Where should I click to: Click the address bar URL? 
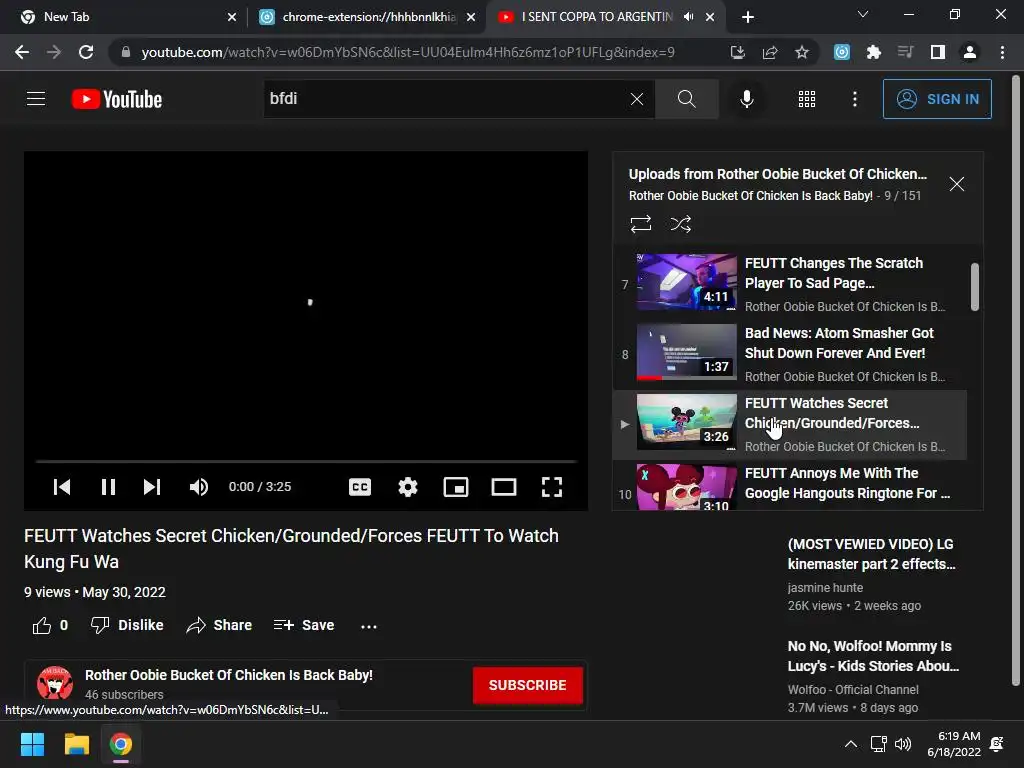(x=408, y=52)
